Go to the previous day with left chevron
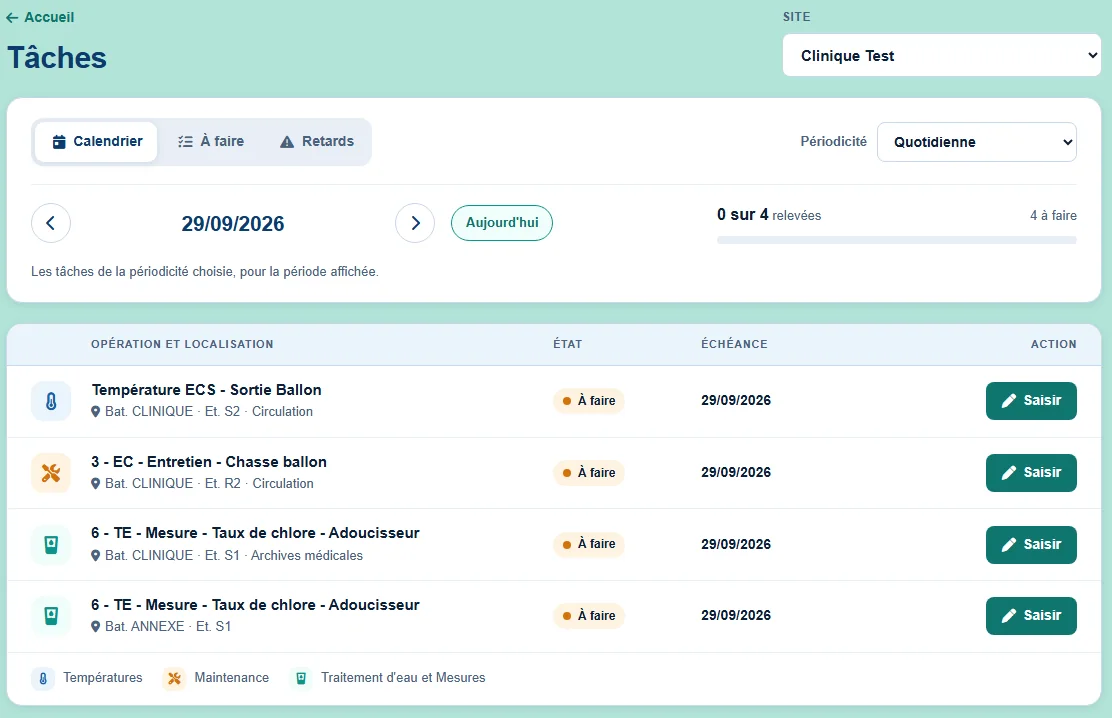 pos(51,223)
